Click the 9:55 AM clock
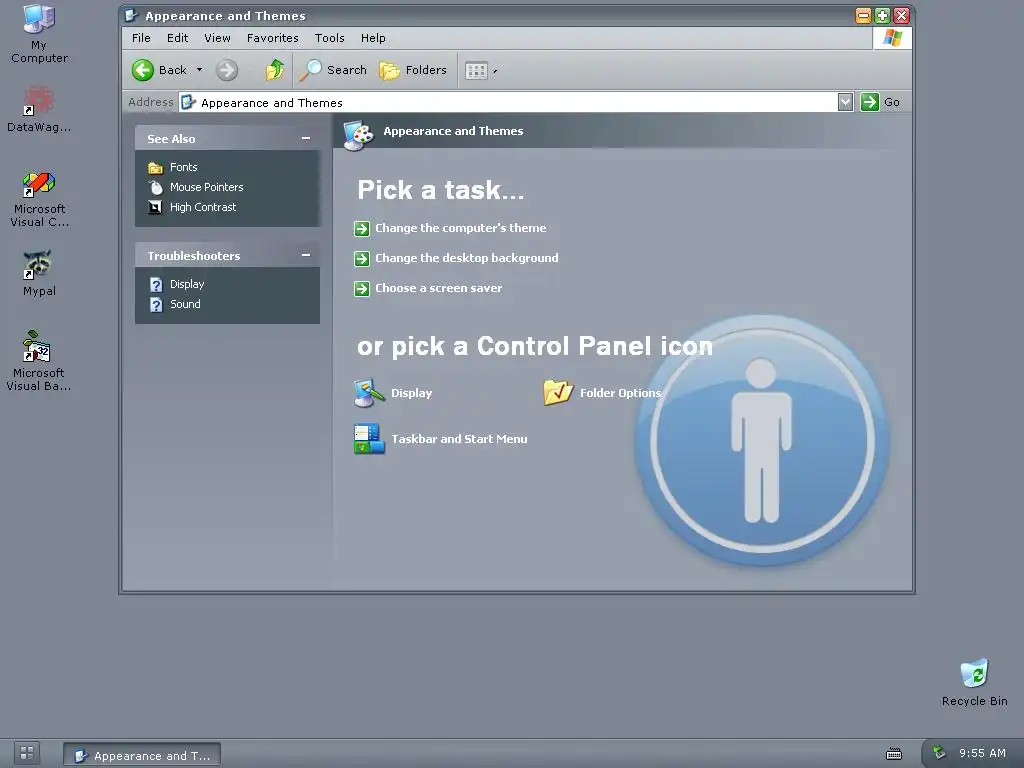The height and width of the screenshot is (768, 1024). (x=982, y=753)
